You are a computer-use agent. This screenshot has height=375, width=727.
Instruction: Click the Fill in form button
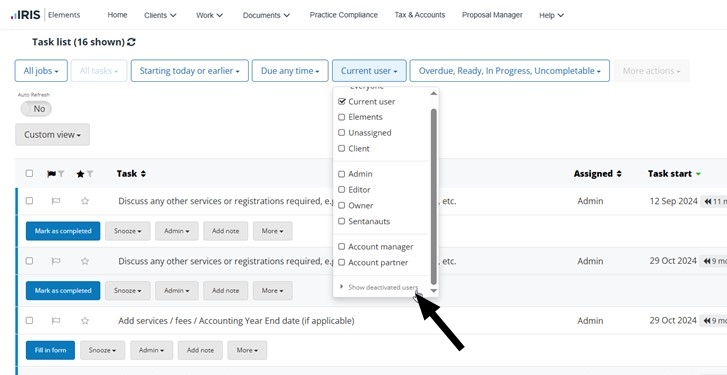50,350
